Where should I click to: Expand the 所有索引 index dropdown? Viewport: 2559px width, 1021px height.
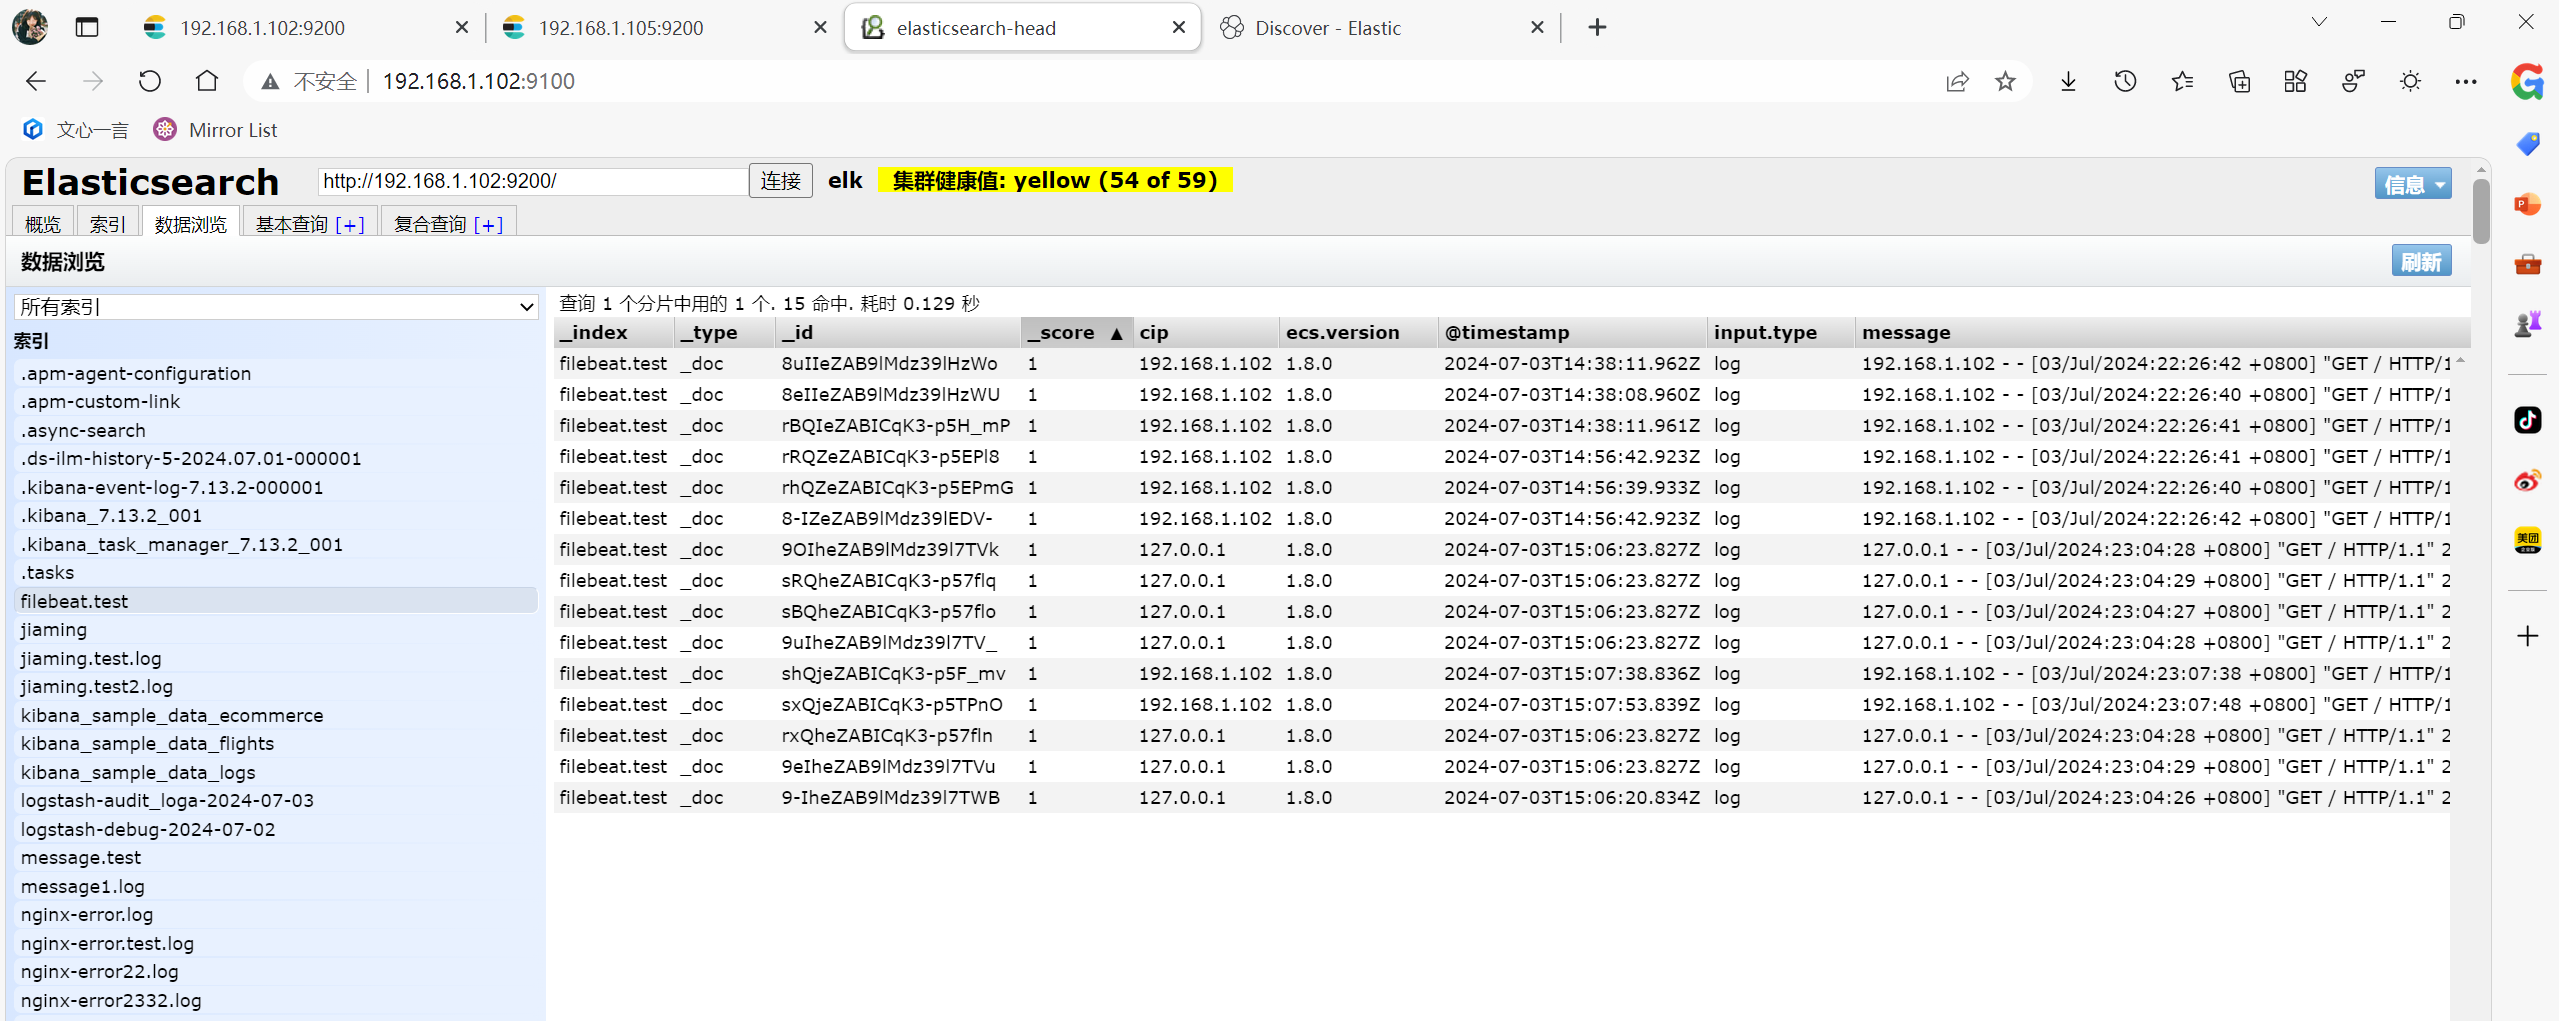(276, 307)
